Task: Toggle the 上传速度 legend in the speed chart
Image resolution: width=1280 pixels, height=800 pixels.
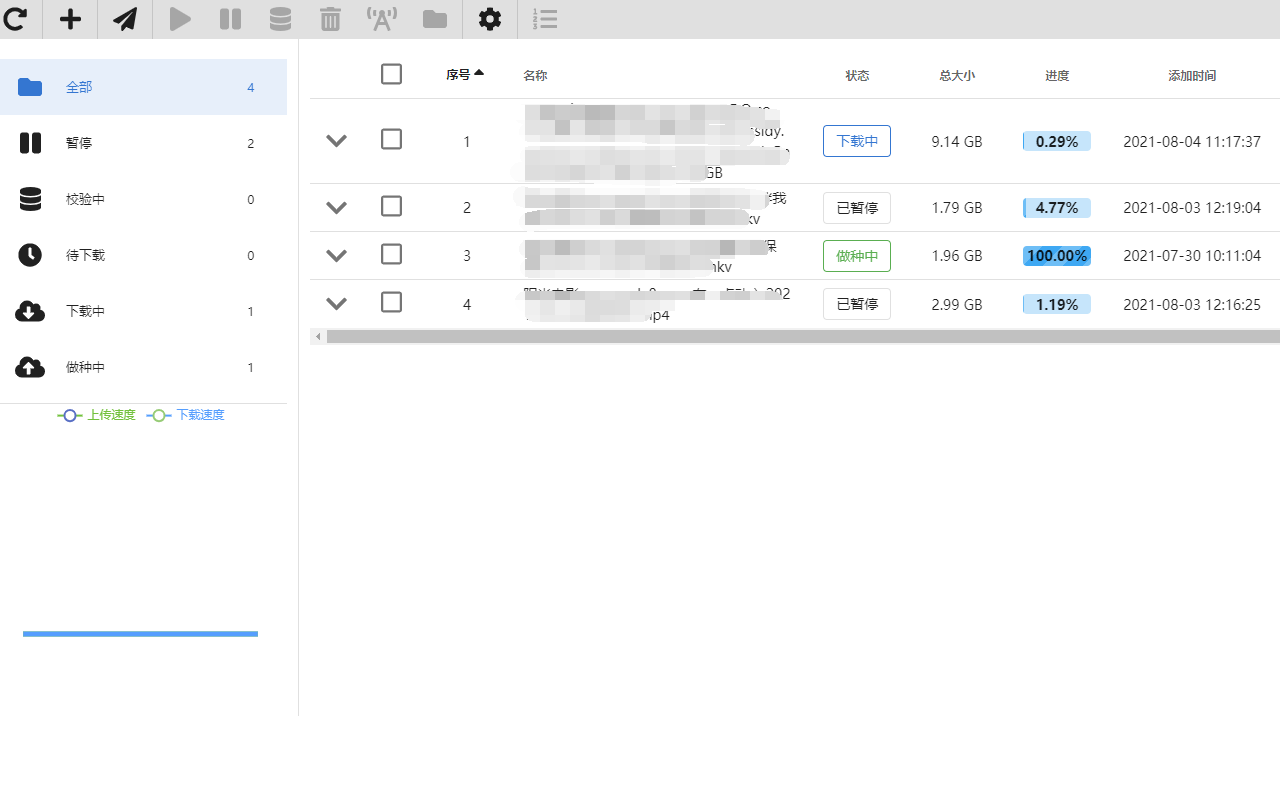Action: click(97, 415)
